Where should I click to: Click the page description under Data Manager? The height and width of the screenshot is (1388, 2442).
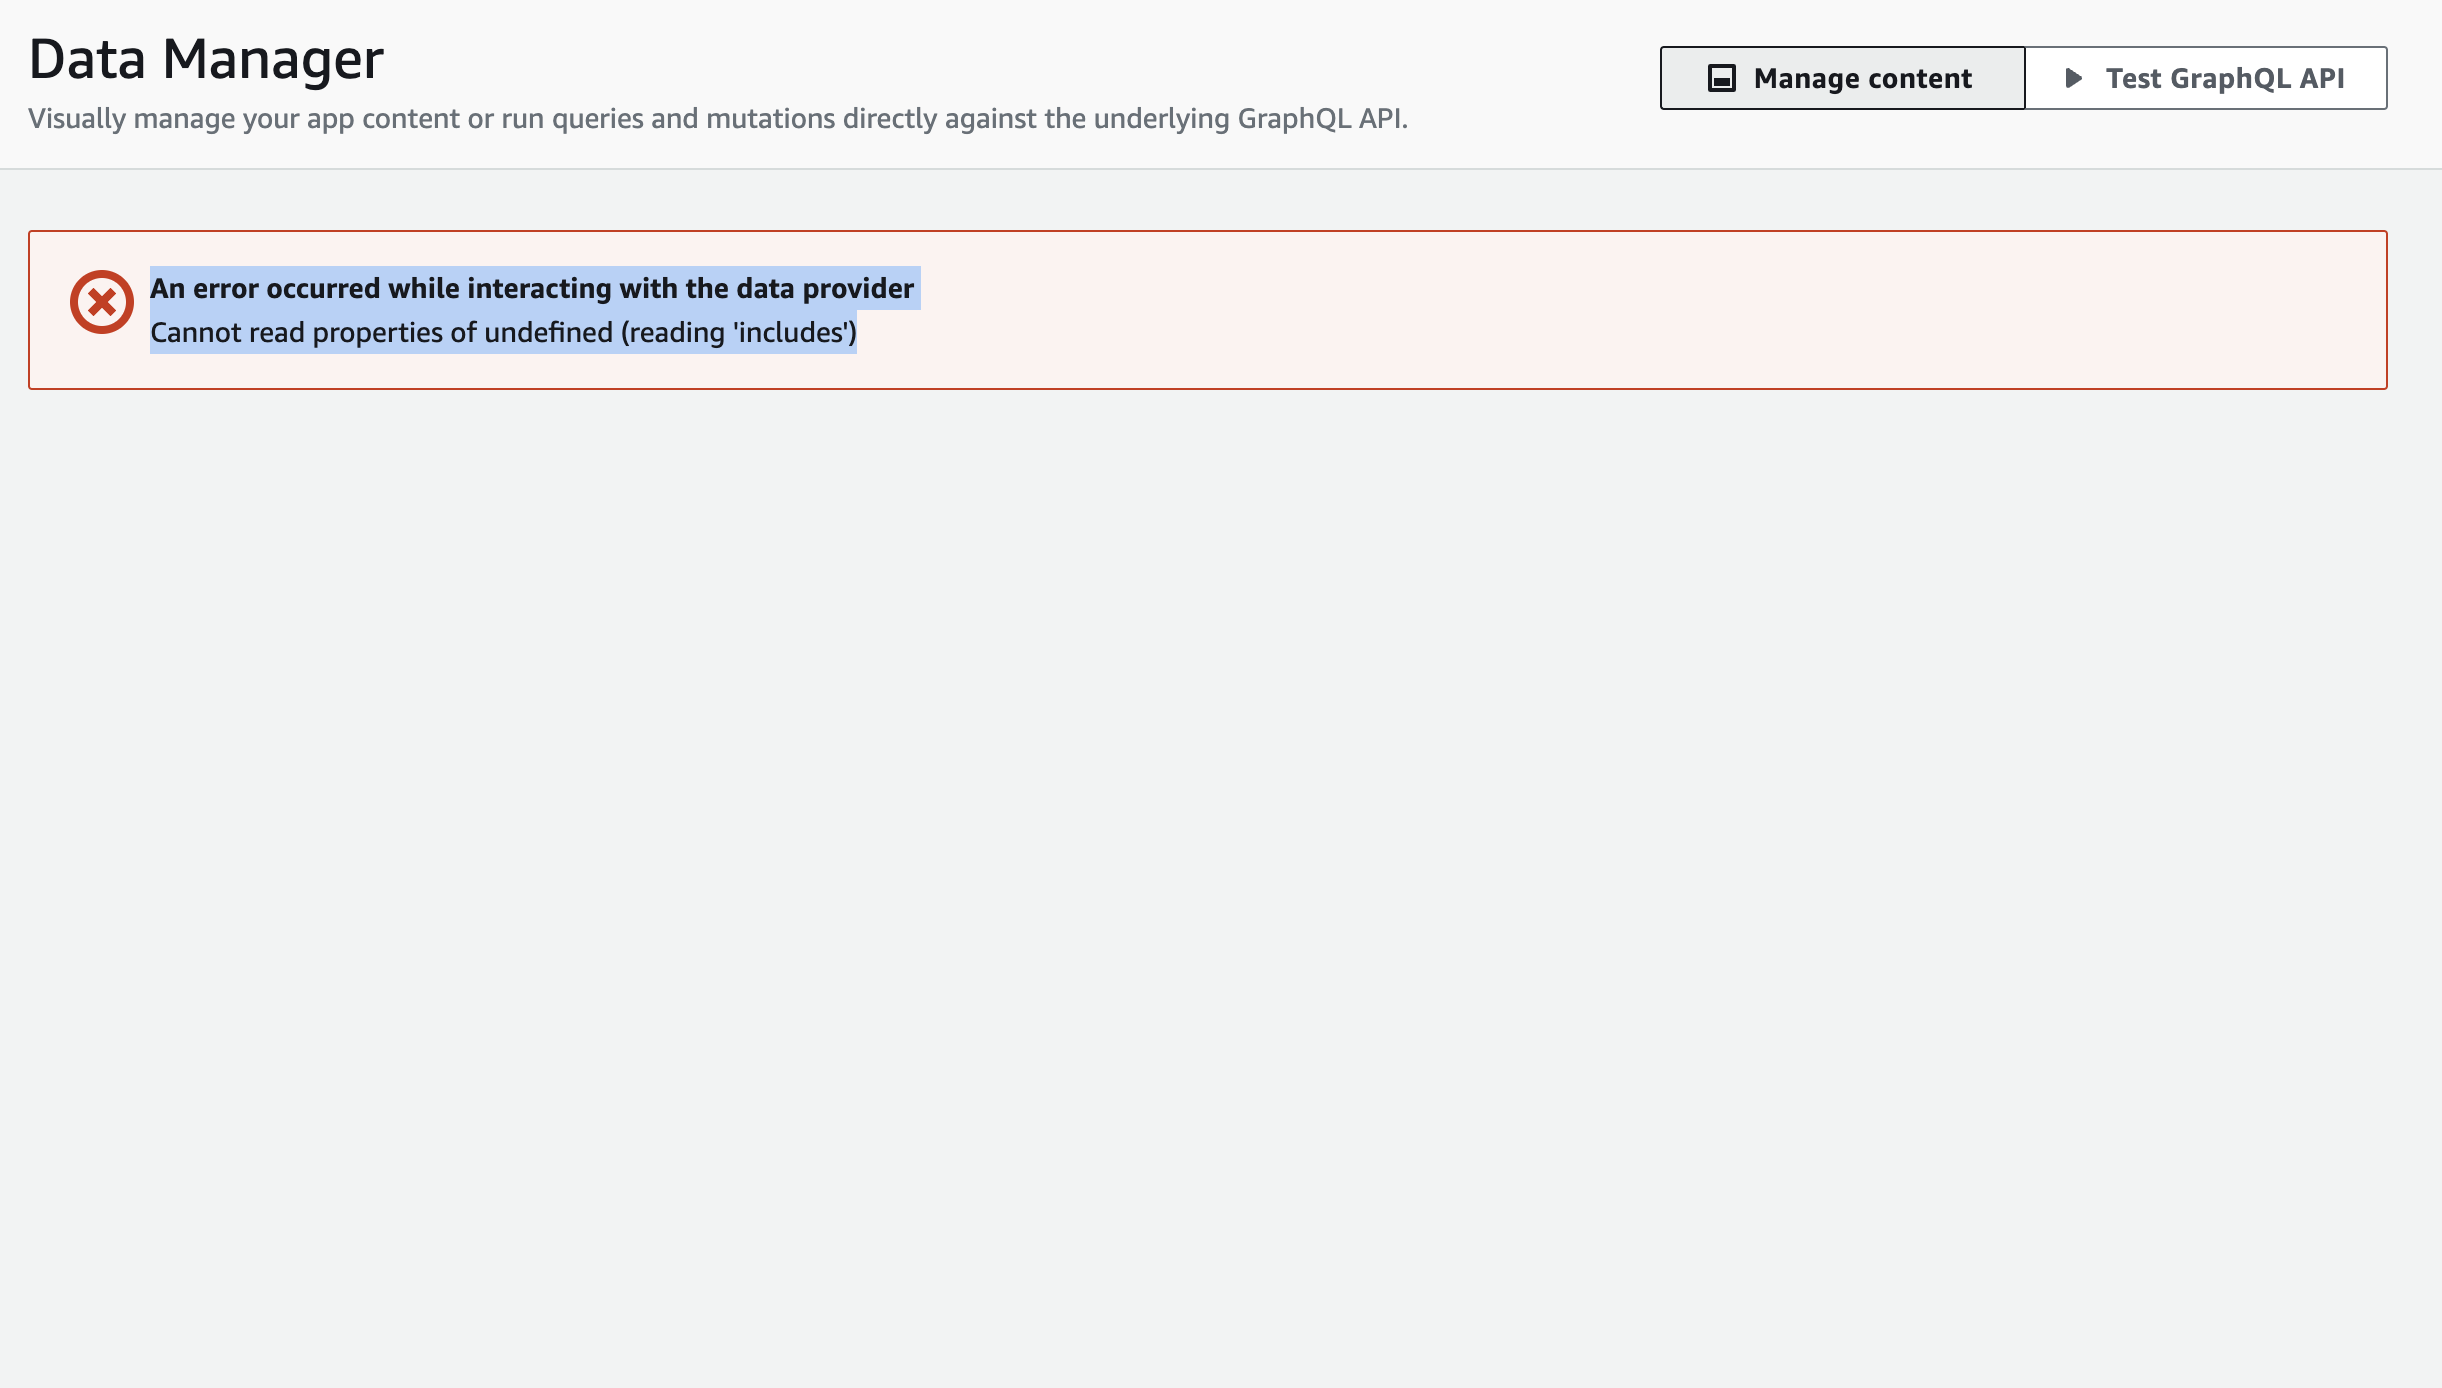pos(718,118)
